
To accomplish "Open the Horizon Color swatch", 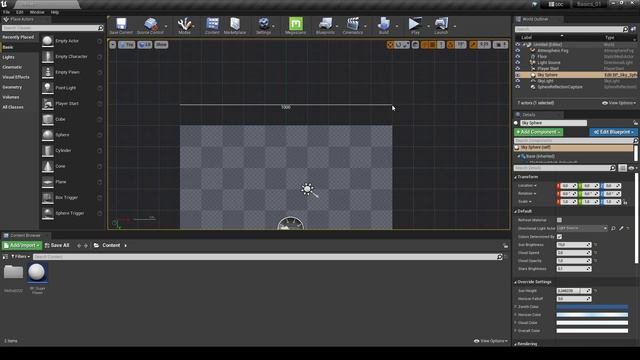I will 592,315.
